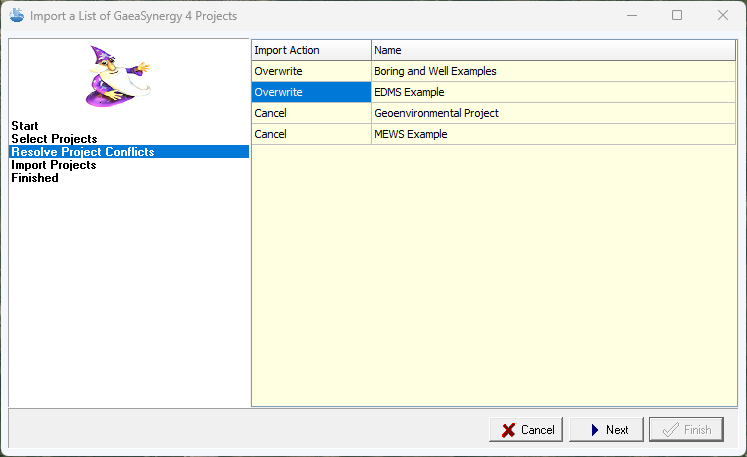The width and height of the screenshot is (747, 457).
Task: Maximize the import wizard window
Action: 676,16
